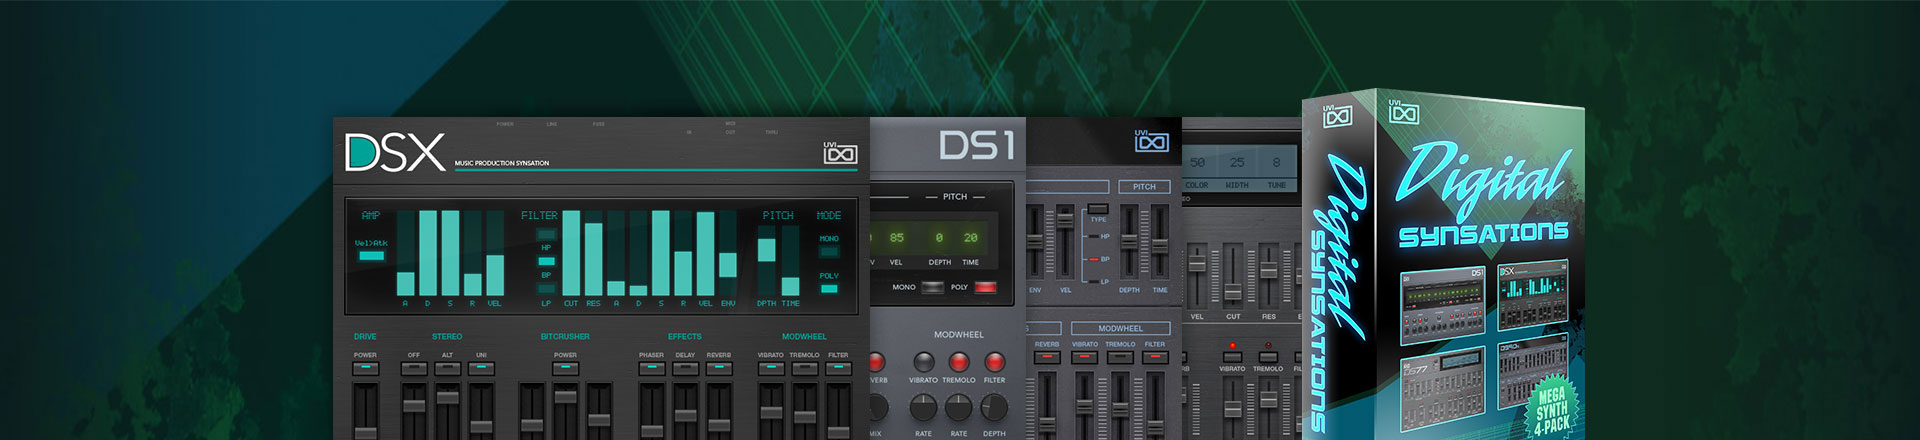Select LP filter type in DSX
The width and height of the screenshot is (1920, 440).
(546, 289)
